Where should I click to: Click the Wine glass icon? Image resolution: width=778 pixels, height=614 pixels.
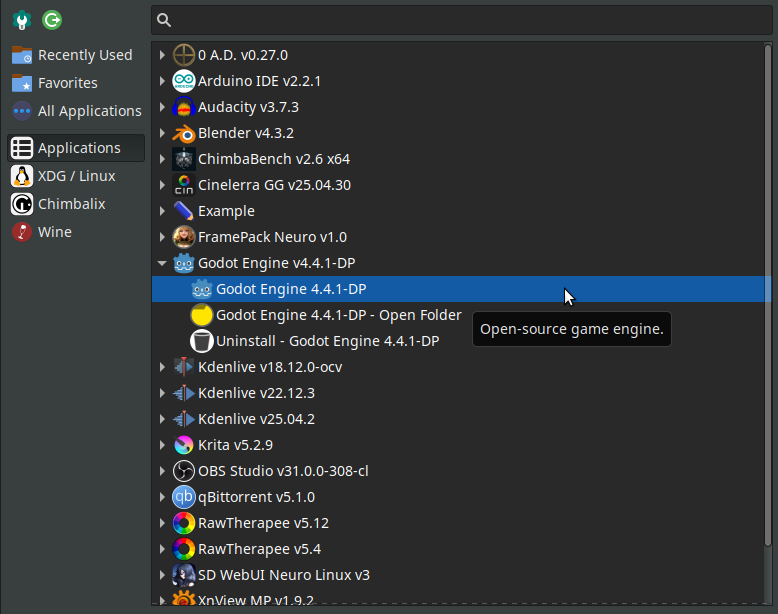pos(22,232)
